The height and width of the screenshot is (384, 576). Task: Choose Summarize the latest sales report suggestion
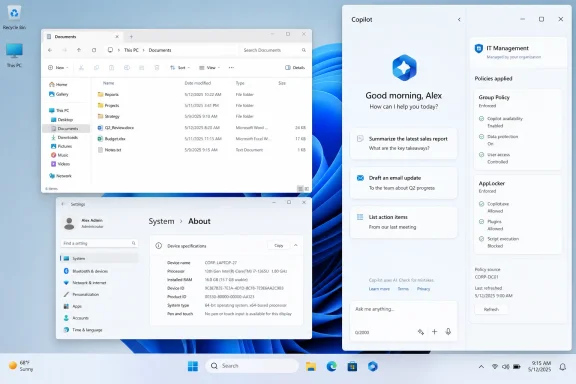[x=404, y=143]
